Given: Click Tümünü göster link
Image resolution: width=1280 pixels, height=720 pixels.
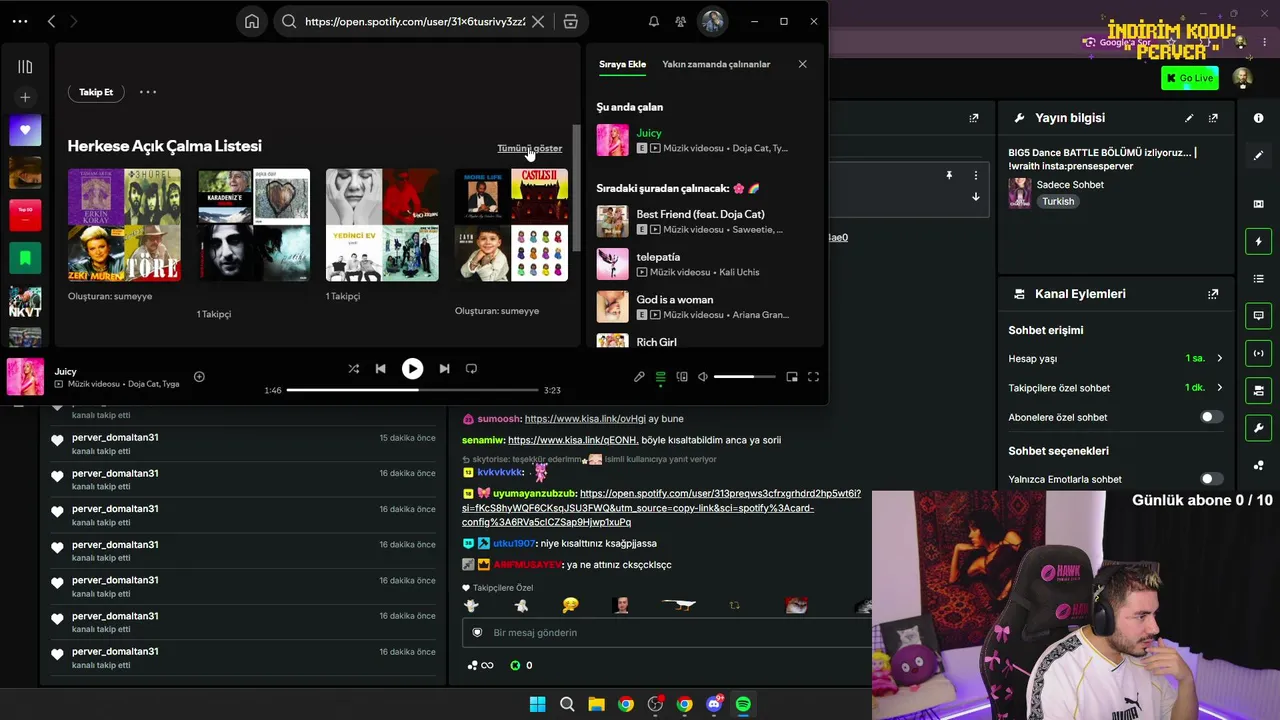Looking at the screenshot, I should [530, 148].
